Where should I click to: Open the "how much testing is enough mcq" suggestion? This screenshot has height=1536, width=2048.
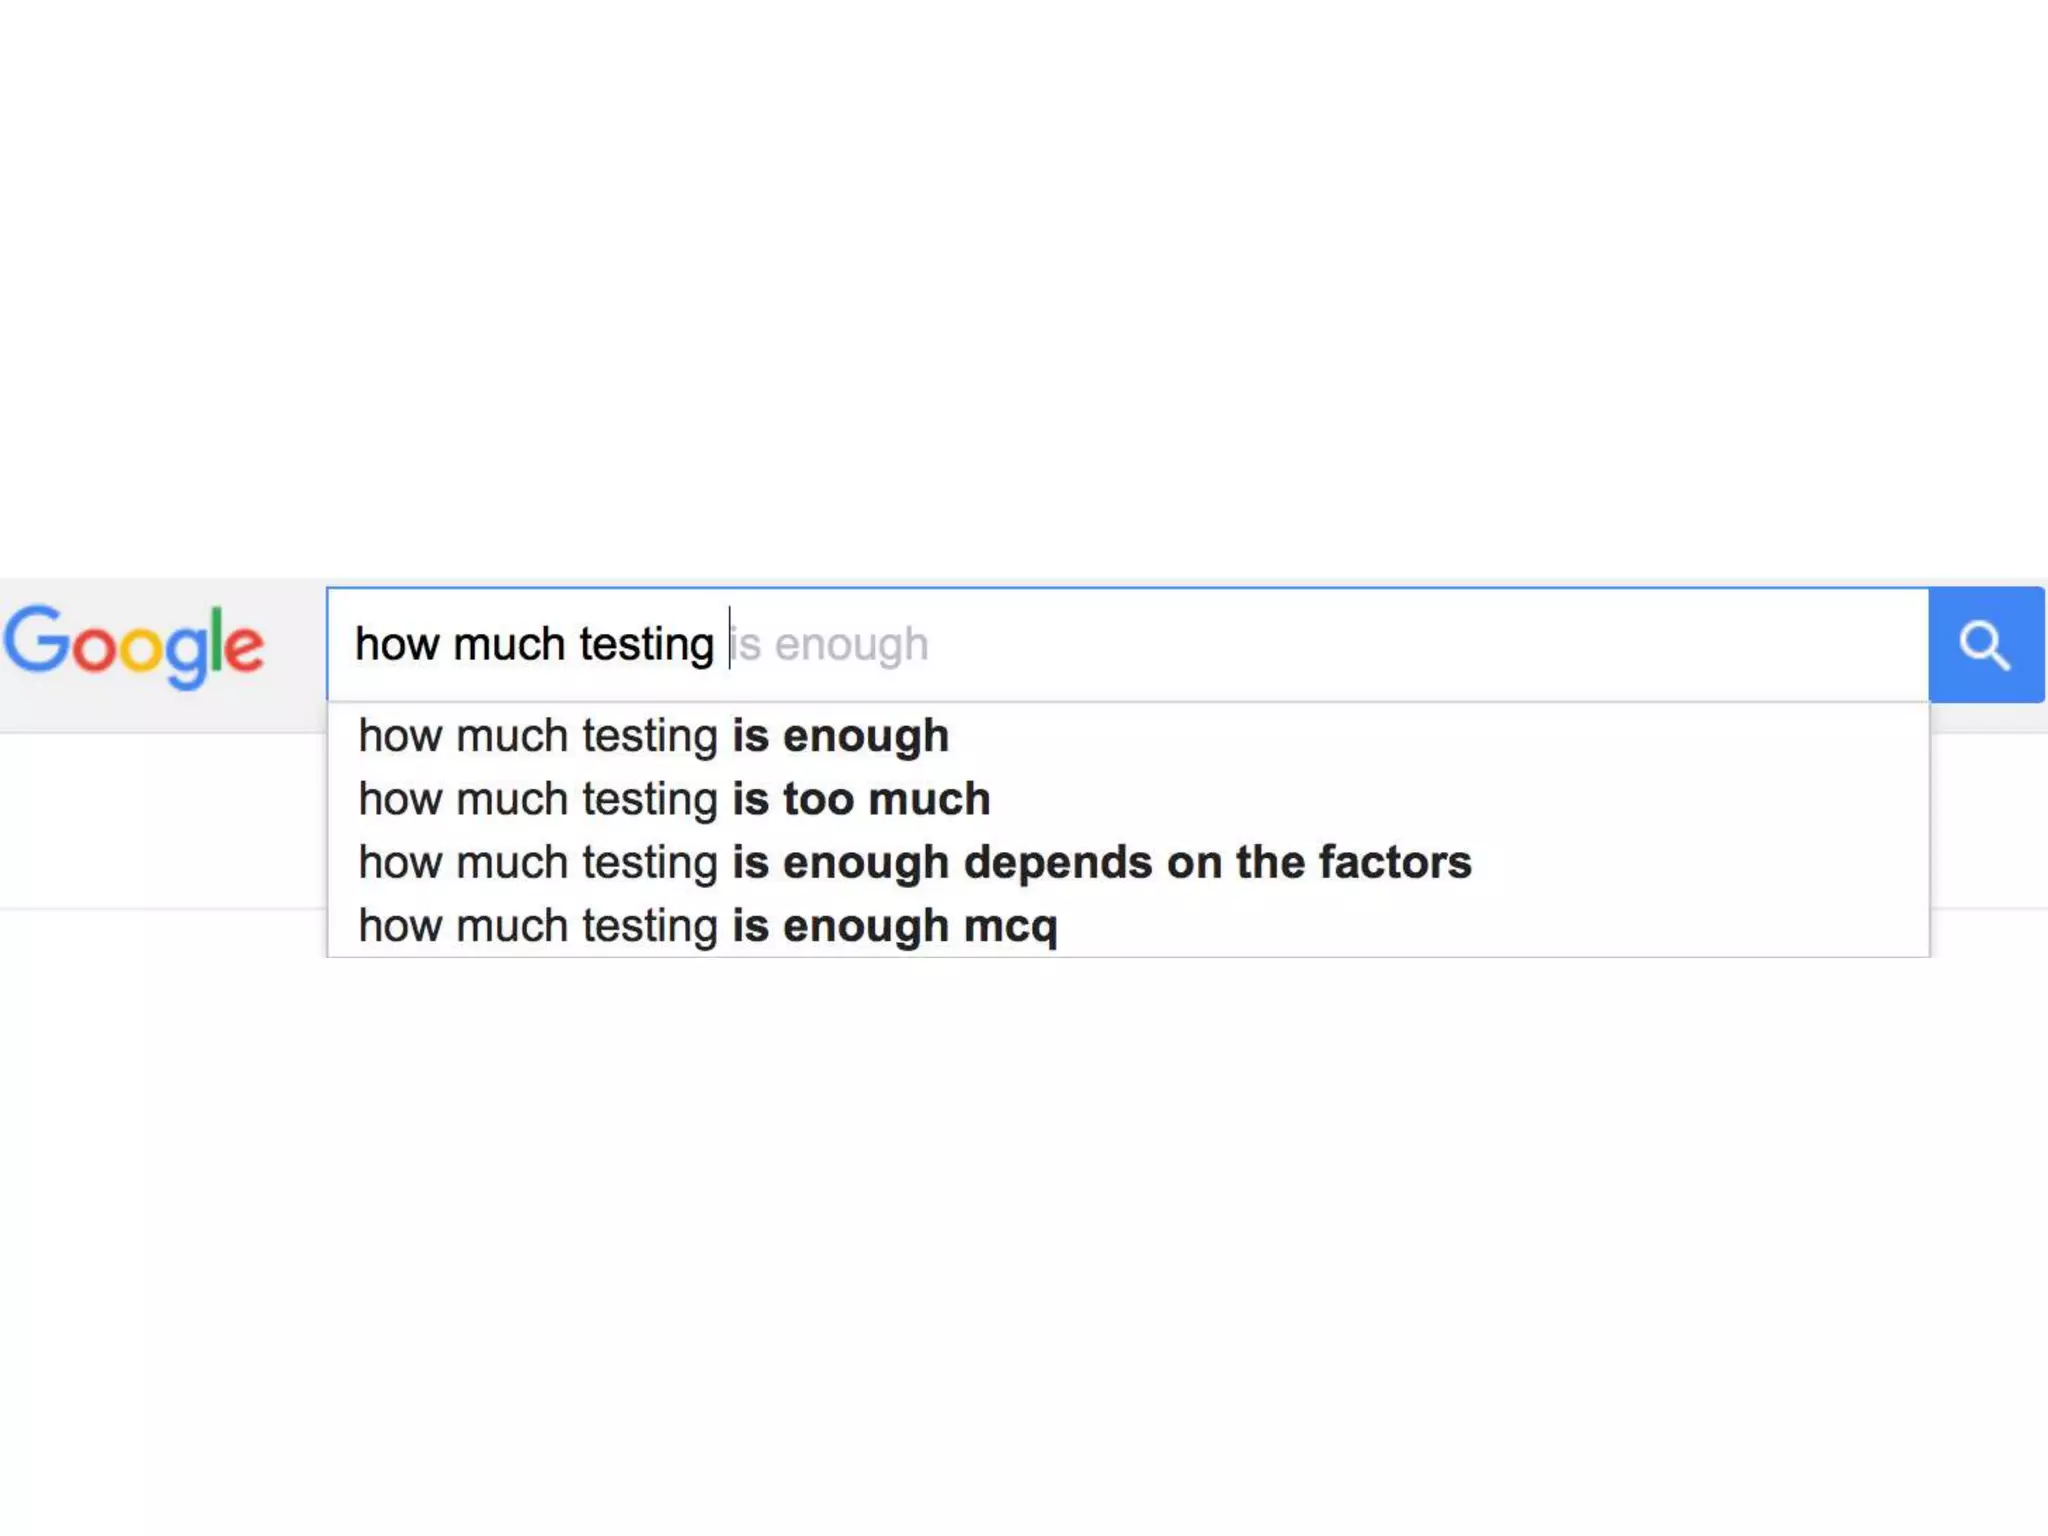[x=707, y=926]
